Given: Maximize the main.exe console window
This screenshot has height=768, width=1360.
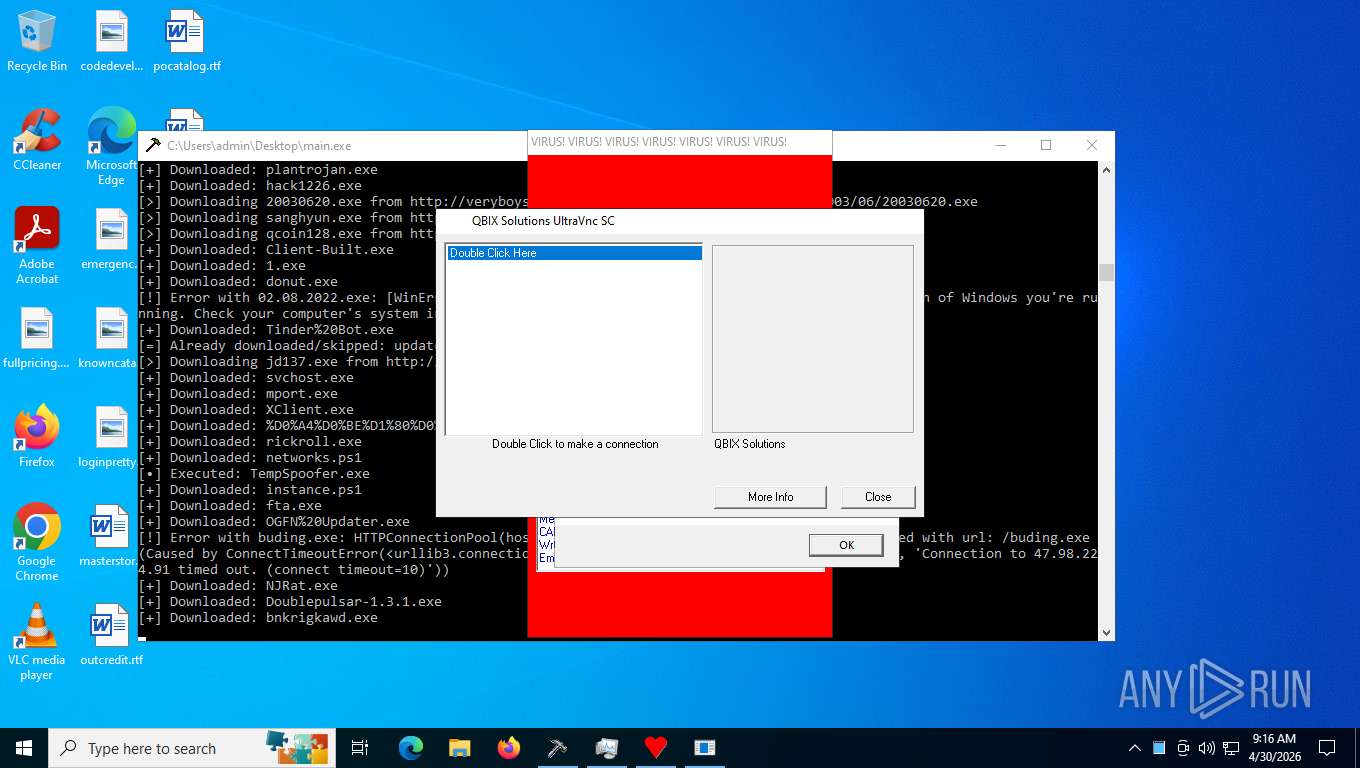Looking at the screenshot, I should pyautogui.click(x=1046, y=145).
